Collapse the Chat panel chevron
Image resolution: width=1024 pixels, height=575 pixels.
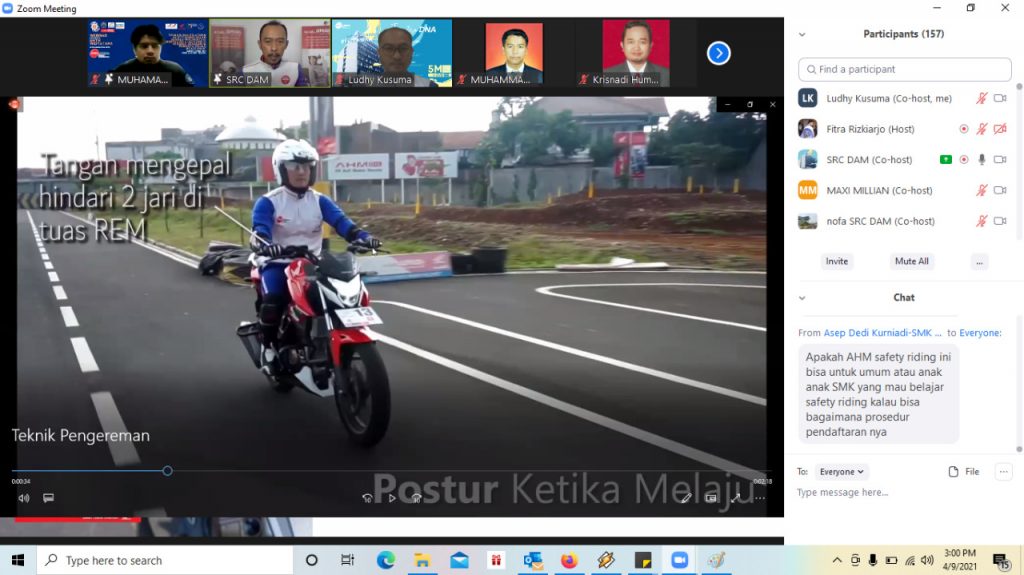[x=802, y=298]
